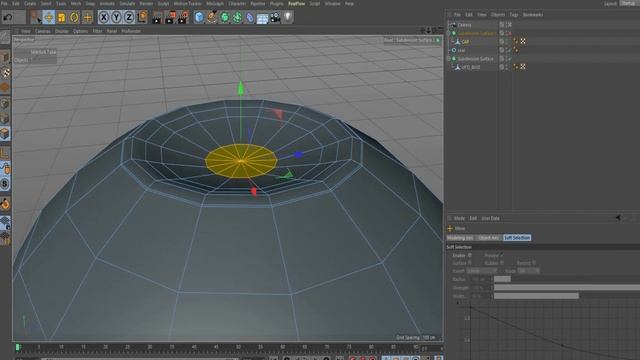640x360 pixels.
Task: Toggle the Z axis lock
Action: [129, 18]
